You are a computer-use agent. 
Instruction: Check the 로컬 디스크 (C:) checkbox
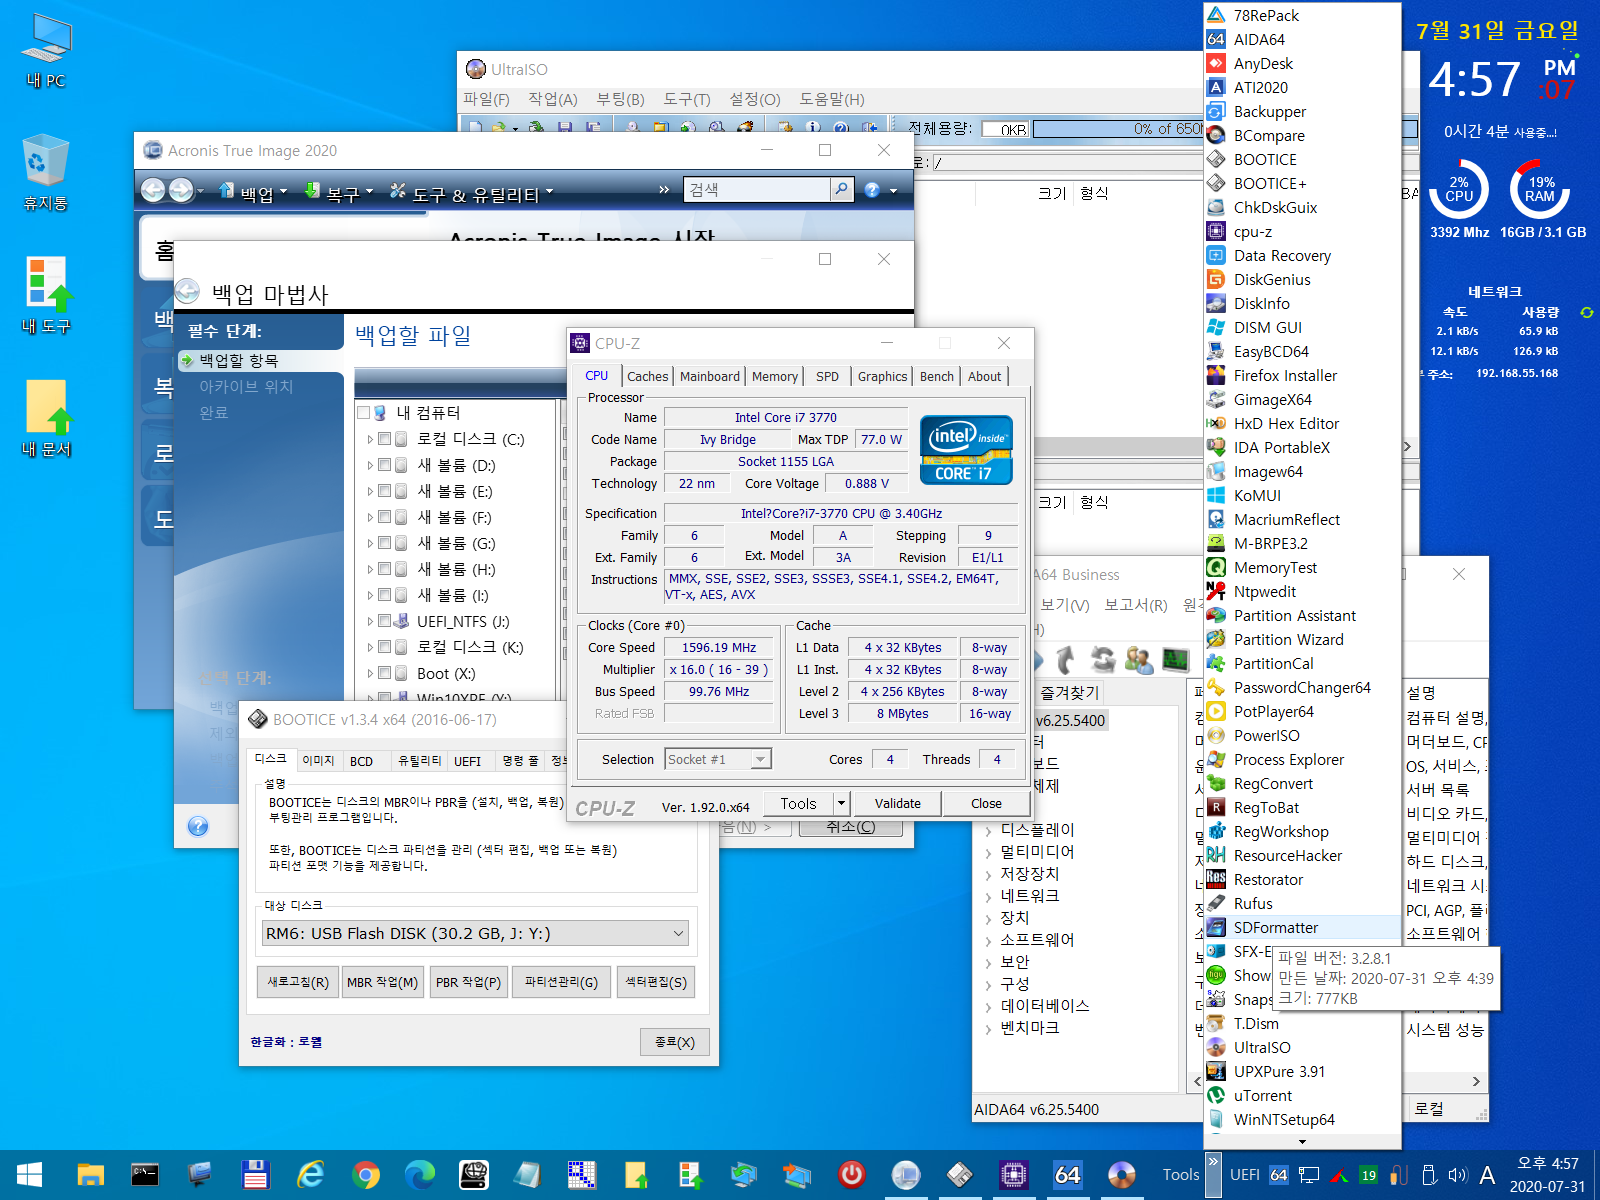385,439
